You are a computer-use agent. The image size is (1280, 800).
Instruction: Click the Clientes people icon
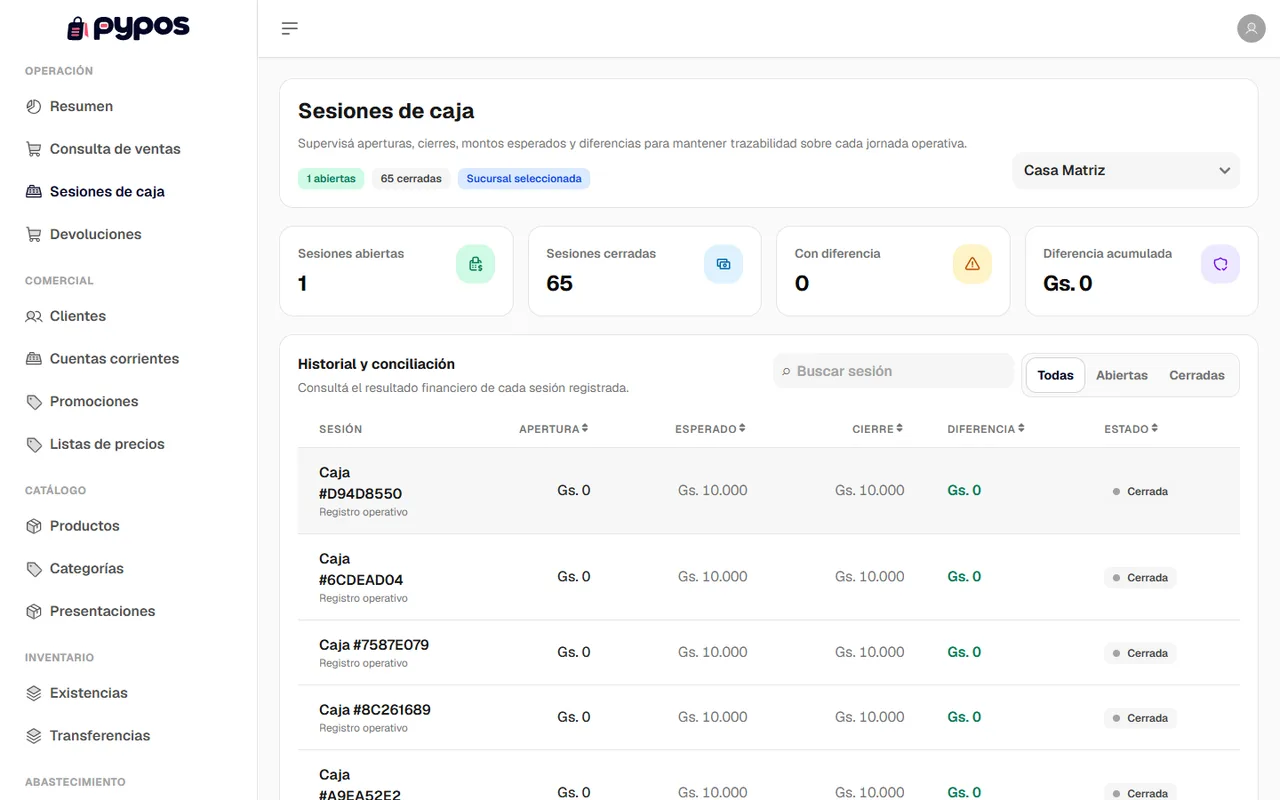click(x=34, y=316)
